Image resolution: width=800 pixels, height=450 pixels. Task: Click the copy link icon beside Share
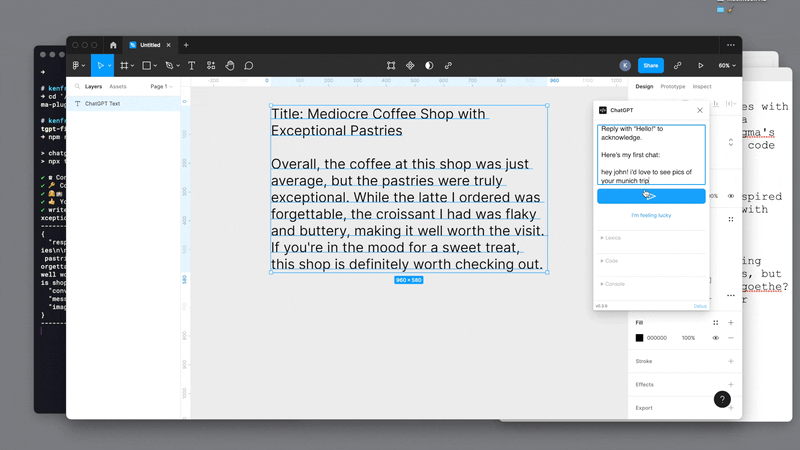point(677,65)
